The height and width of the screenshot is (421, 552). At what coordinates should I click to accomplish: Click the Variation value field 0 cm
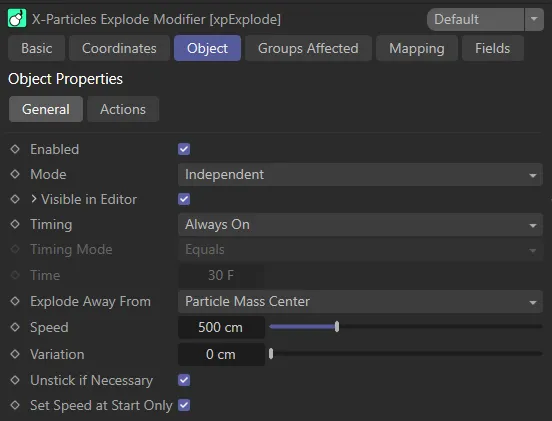coord(221,354)
